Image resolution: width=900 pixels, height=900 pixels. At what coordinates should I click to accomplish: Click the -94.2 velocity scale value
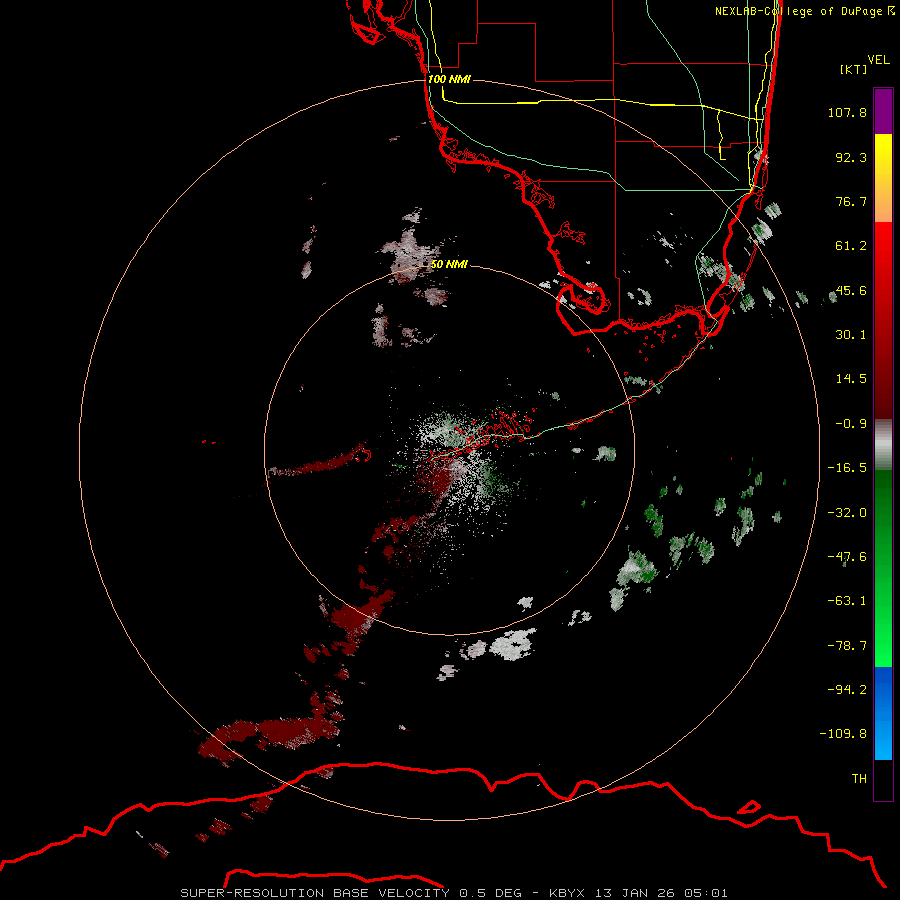point(847,689)
